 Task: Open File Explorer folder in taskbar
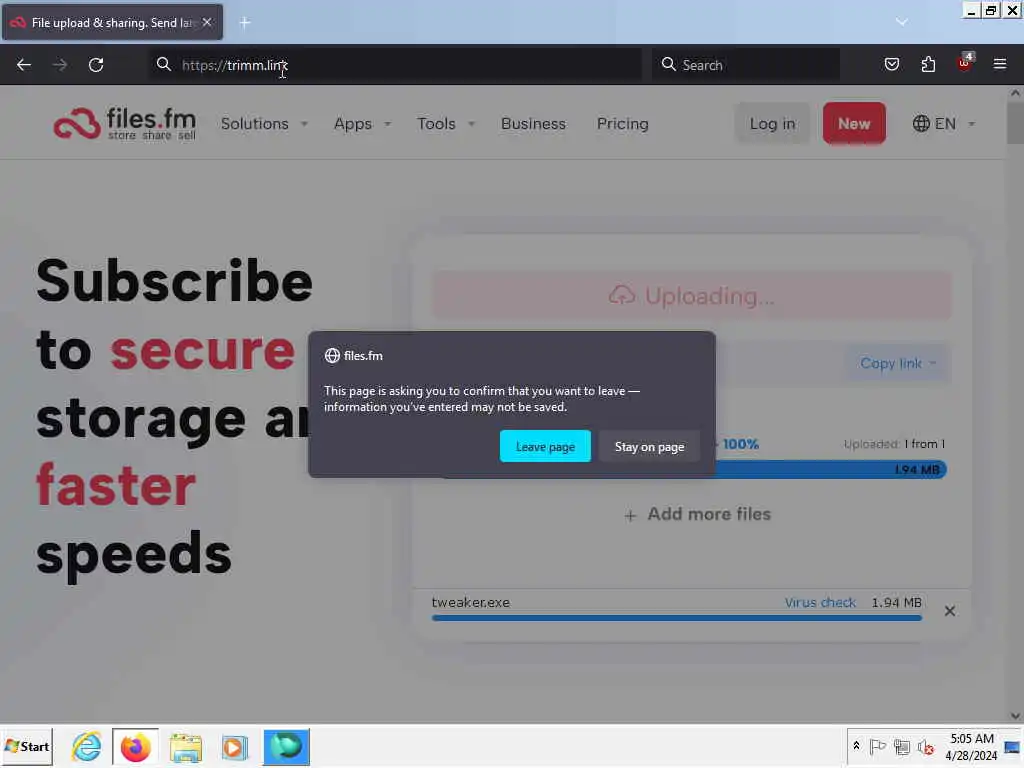(x=185, y=747)
